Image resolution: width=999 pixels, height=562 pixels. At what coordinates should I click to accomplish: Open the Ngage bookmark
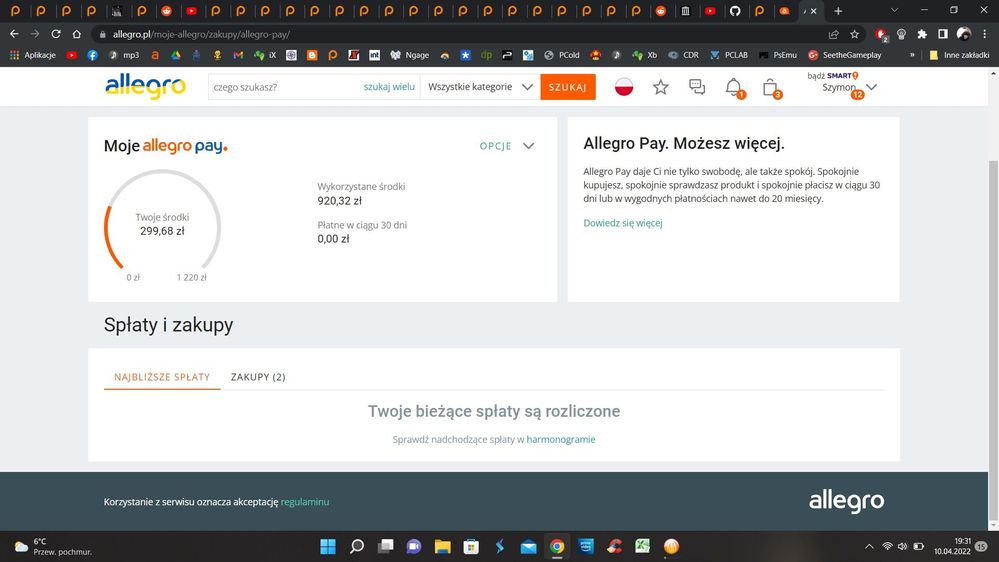point(410,55)
